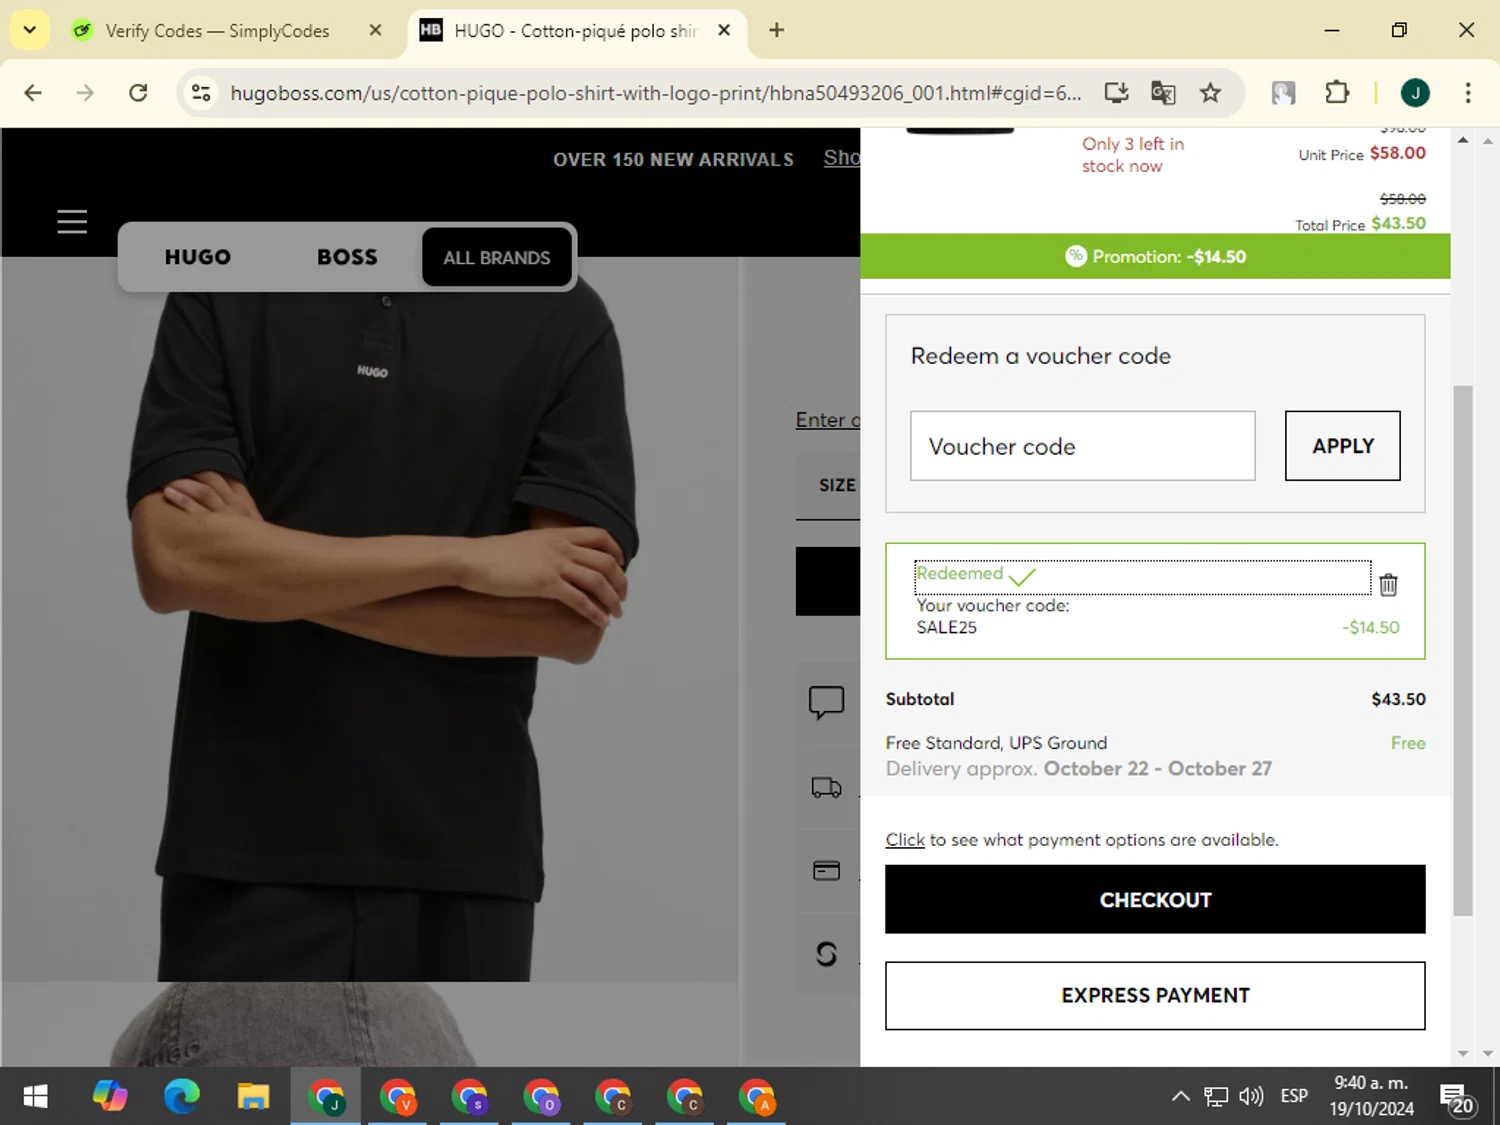Open Chrome profile avatar J
1500x1125 pixels.
pos(1415,93)
